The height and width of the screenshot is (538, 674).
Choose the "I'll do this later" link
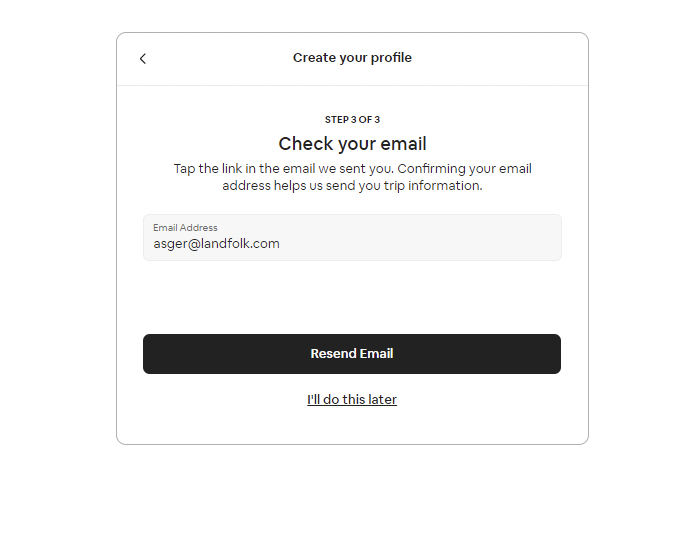352,399
